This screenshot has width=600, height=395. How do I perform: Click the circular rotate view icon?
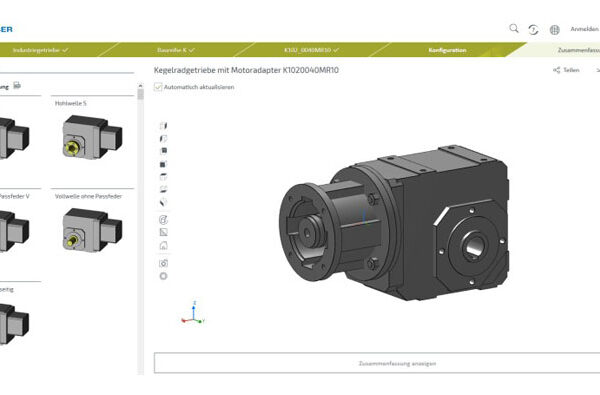[x=163, y=220]
